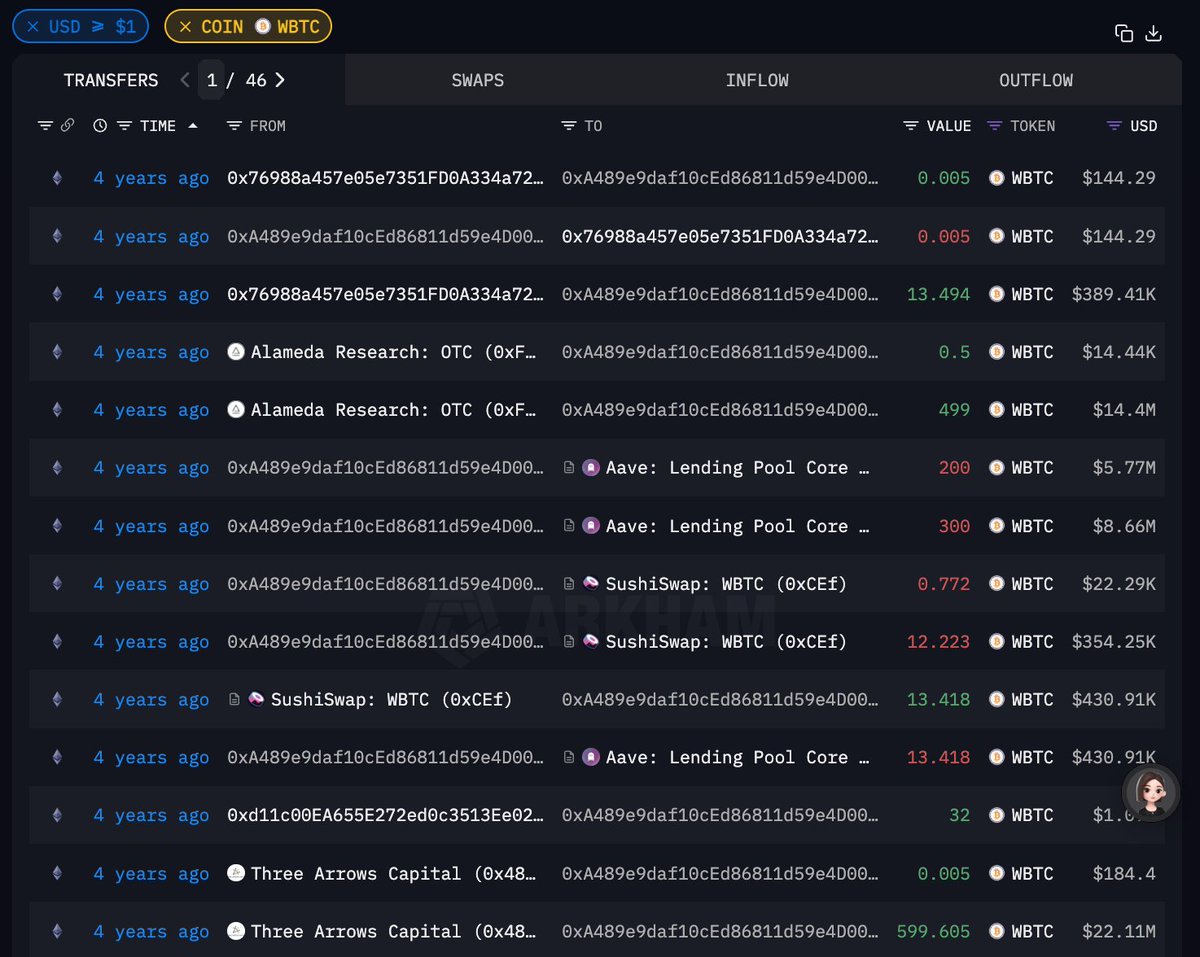Click the Ethereum icon in the $14.4M row

pos(57,410)
